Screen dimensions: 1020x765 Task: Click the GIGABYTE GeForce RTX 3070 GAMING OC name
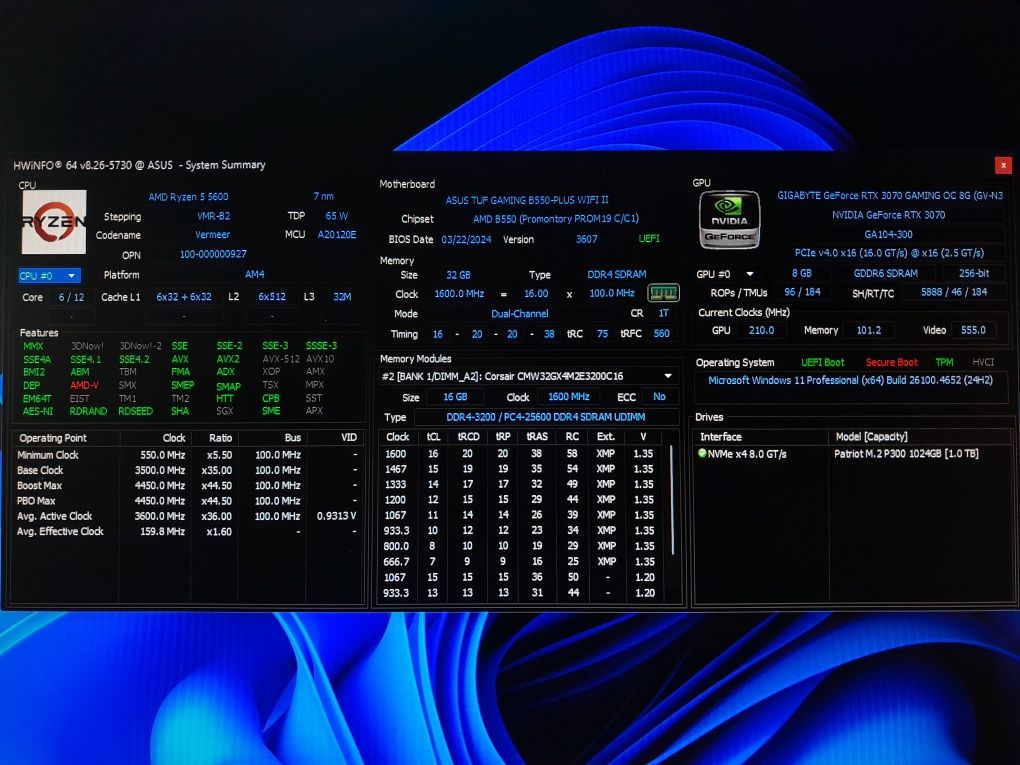pos(890,195)
